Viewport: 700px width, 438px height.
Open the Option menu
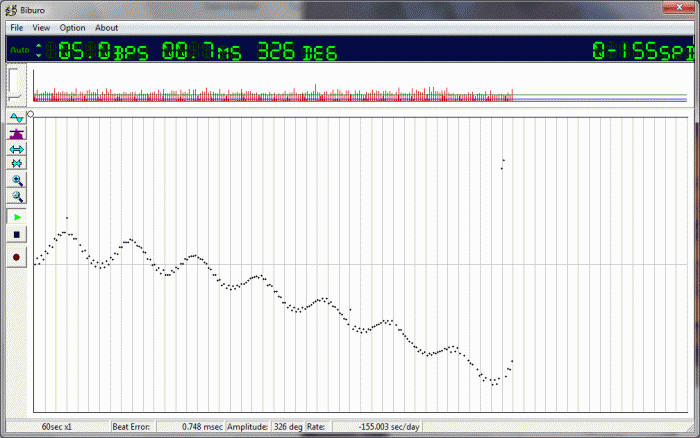tap(72, 28)
